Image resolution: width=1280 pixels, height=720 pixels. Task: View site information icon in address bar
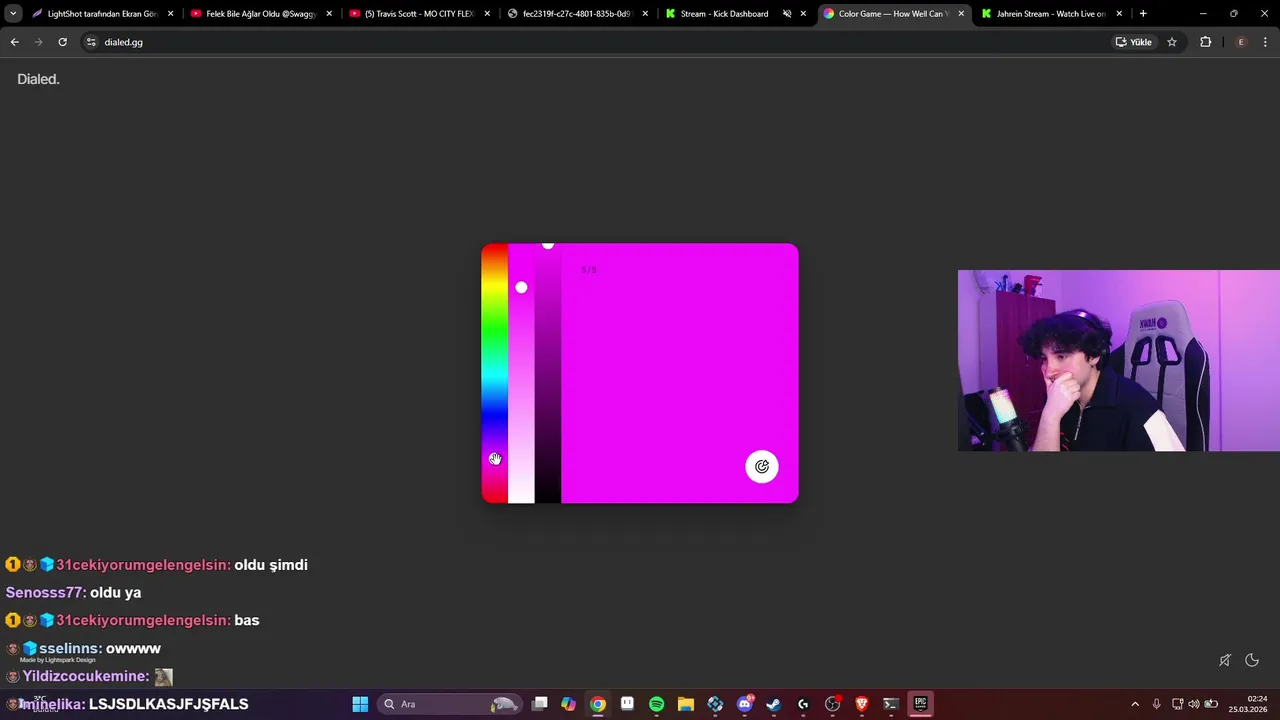point(91,42)
